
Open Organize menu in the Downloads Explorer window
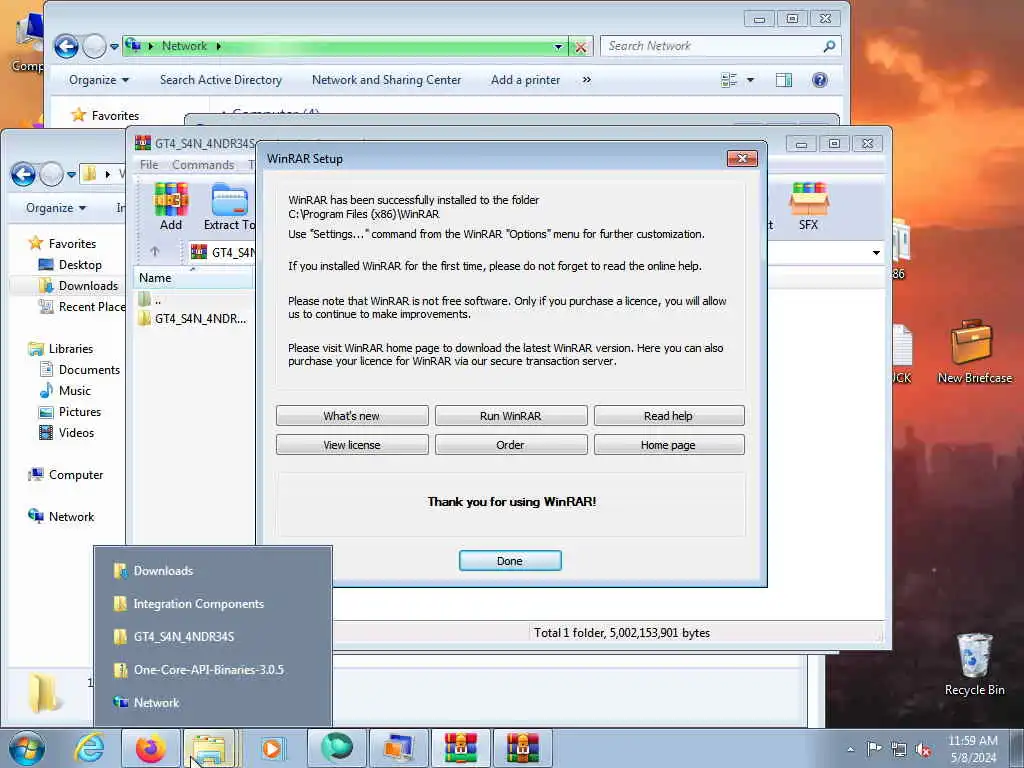[x=56, y=208]
